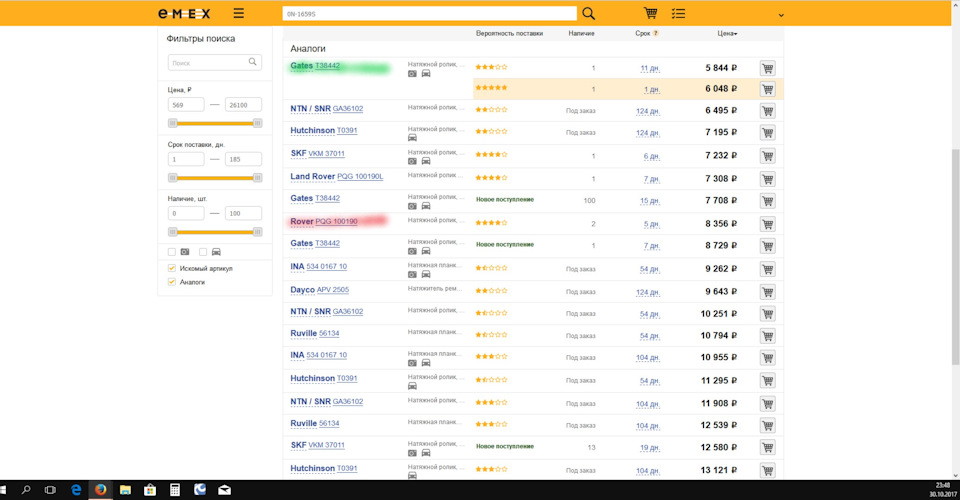Click the magnifier search button in header
The height and width of the screenshot is (500, 960).
pyautogui.click(x=588, y=13)
